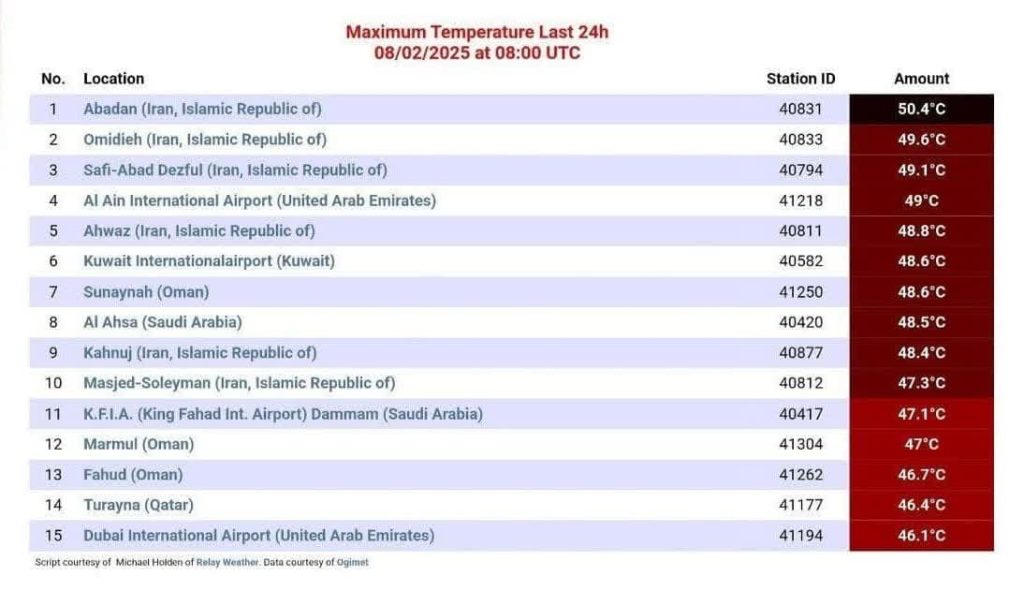
Task: Open the Ogimet data source link
Action: coord(353,562)
